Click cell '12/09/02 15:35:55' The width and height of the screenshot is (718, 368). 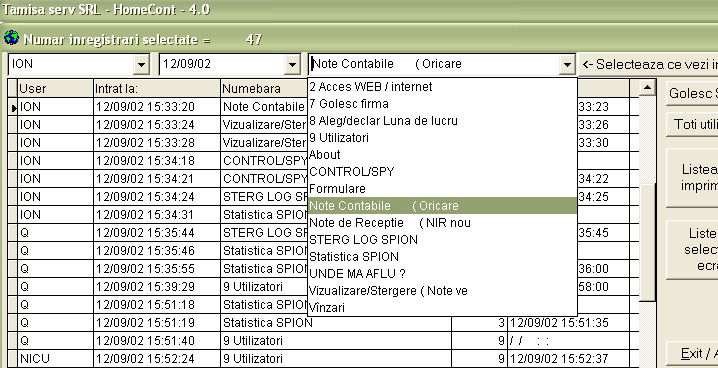pyautogui.click(x=157, y=269)
